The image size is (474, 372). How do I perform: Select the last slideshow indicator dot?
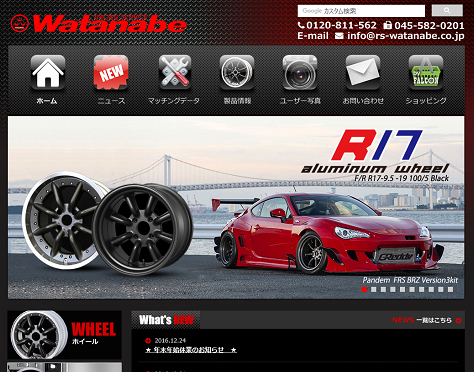pyautogui.click(x=450, y=289)
